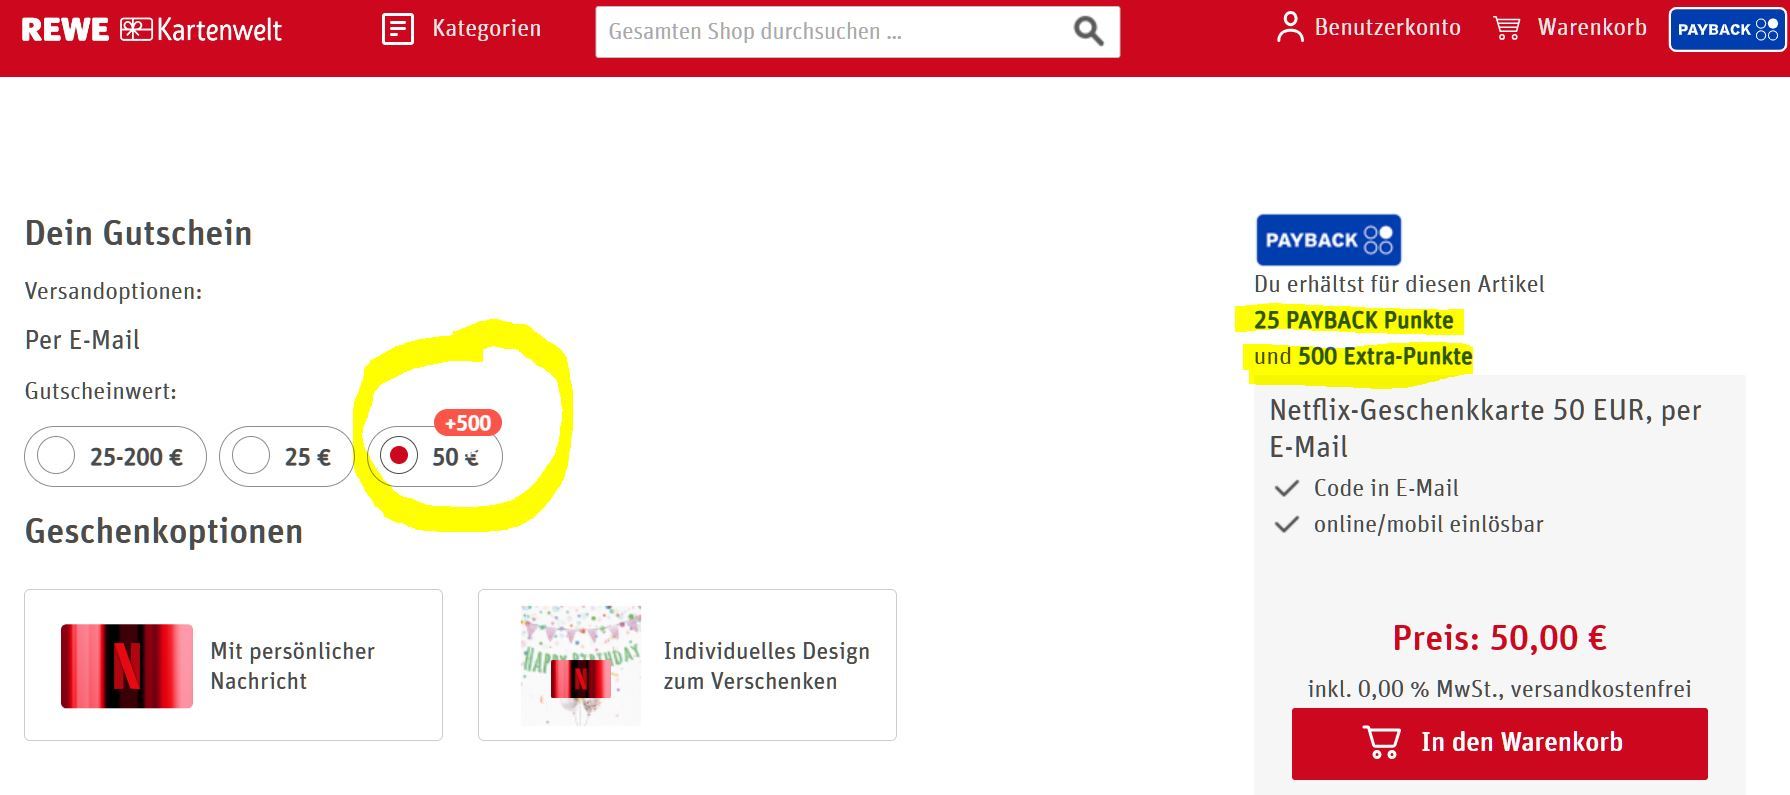
Task: Click the Warenkorb cart icon in header
Action: [1507, 28]
